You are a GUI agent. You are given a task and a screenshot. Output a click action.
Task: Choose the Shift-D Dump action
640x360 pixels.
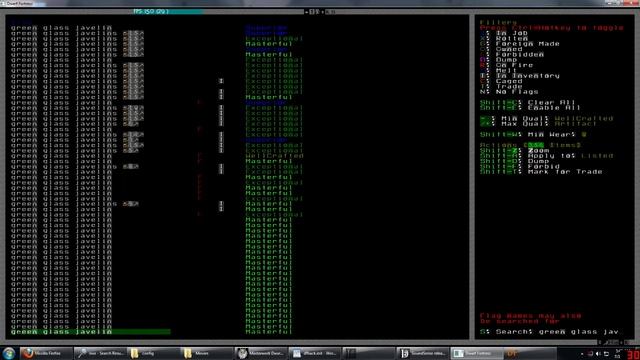[x=514, y=161]
